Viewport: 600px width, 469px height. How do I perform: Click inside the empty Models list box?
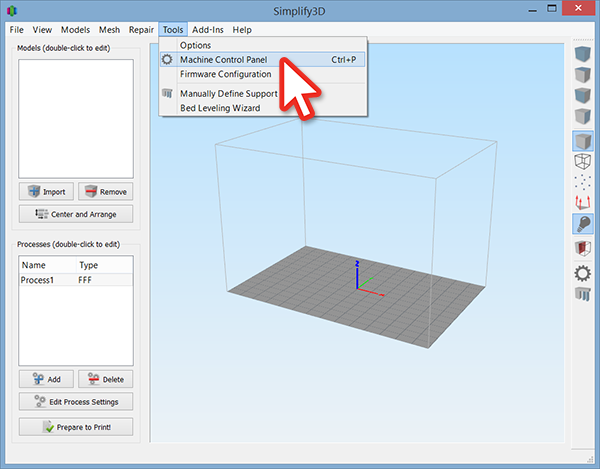[76, 119]
